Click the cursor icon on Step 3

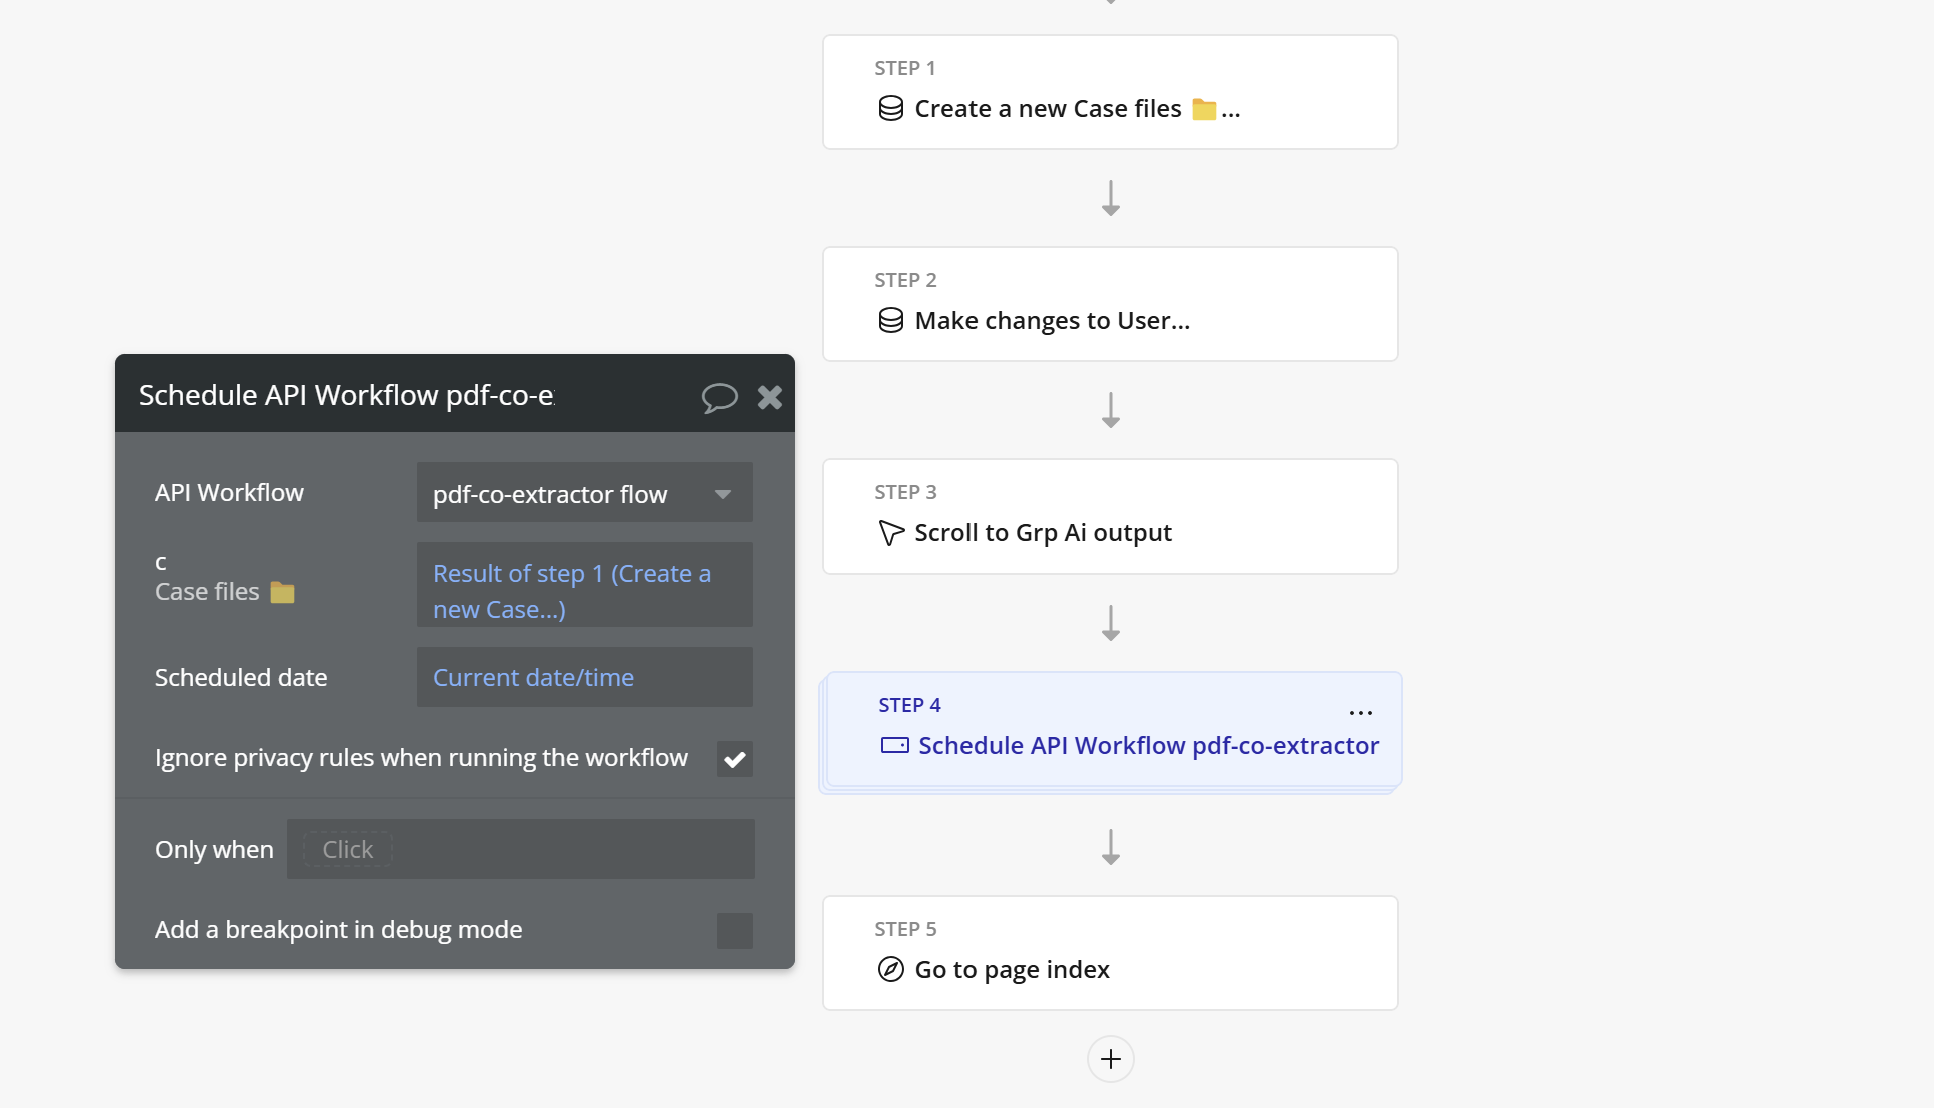pos(890,532)
